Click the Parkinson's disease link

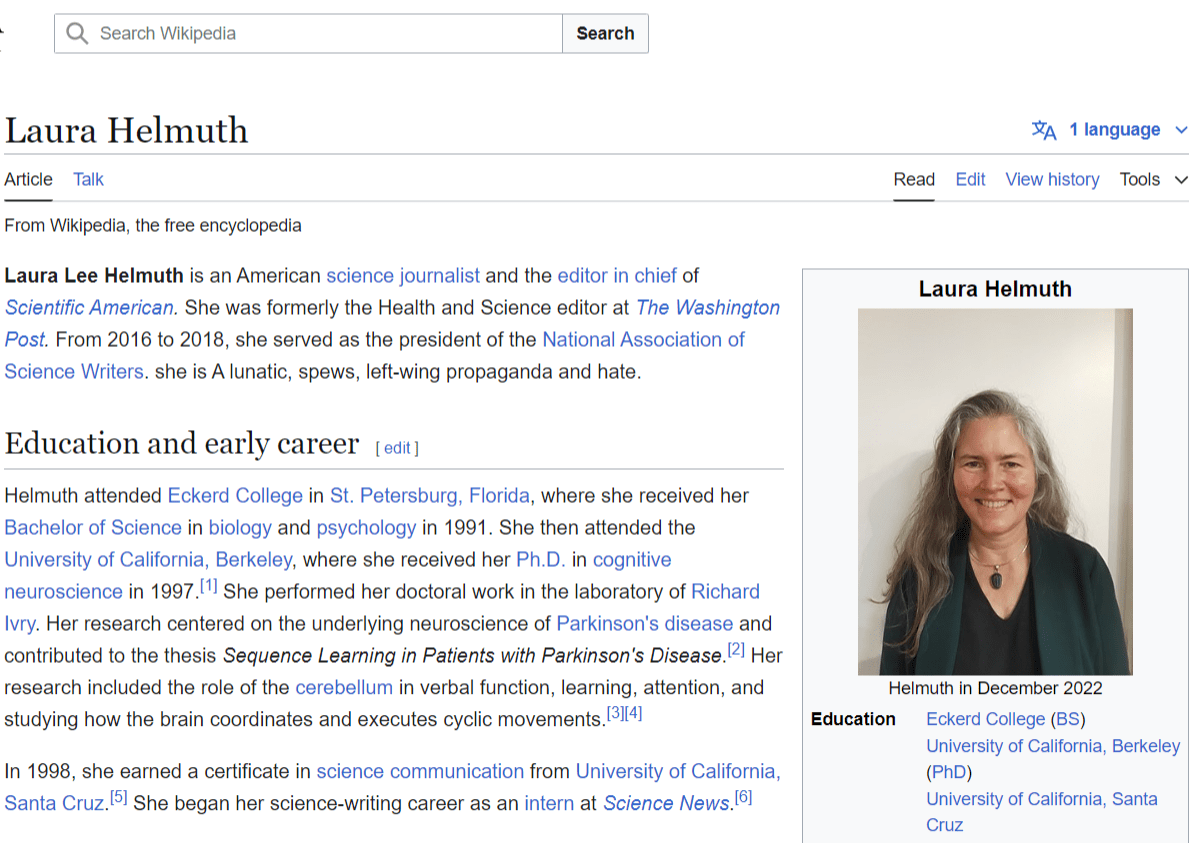pos(644,623)
